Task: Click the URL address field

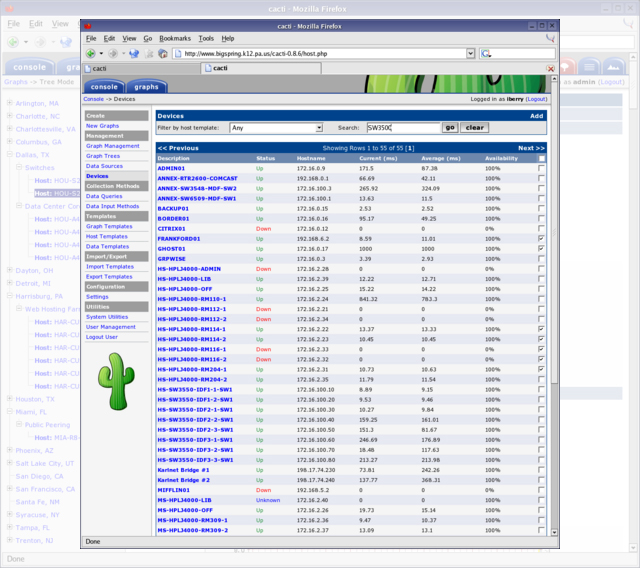Action: 324,53
